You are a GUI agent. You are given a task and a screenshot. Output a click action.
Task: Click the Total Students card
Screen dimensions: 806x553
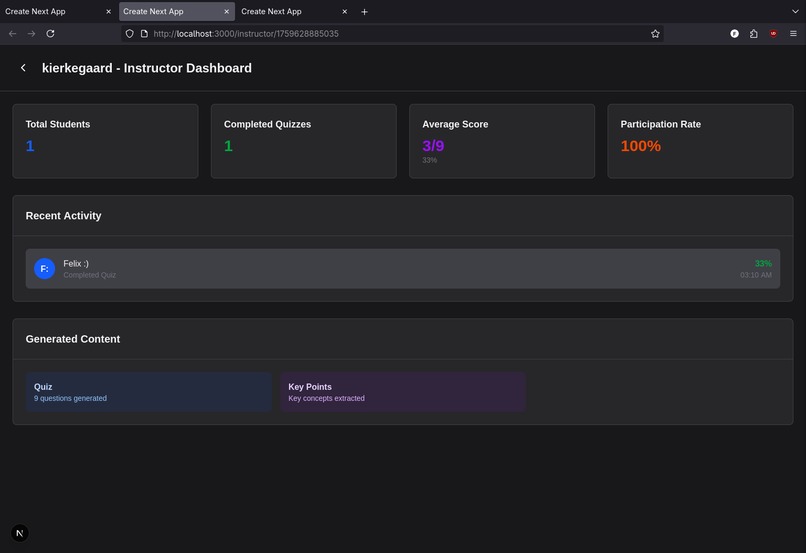105,141
